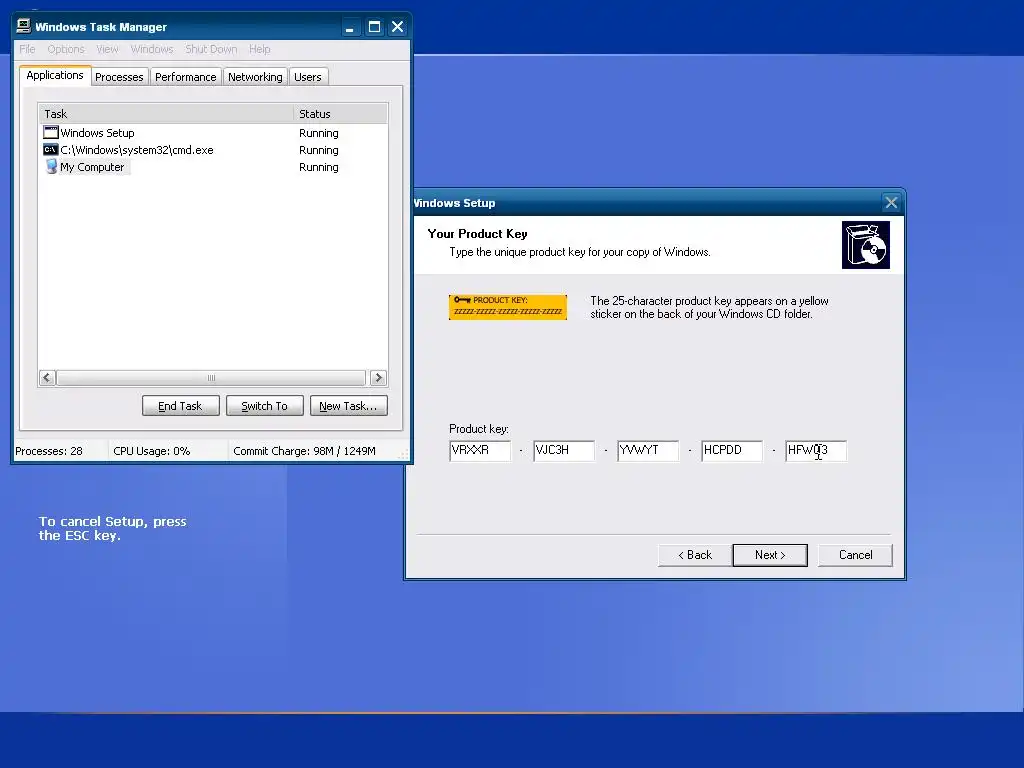The width and height of the screenshot is (1024, 768).
Task: Minimize the Windows Task Manager window
Action: (350, 27)
